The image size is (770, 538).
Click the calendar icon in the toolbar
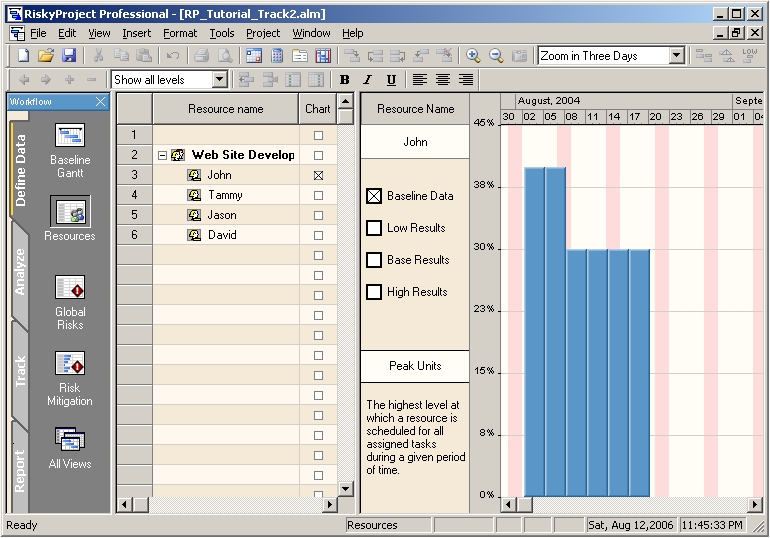254,55
